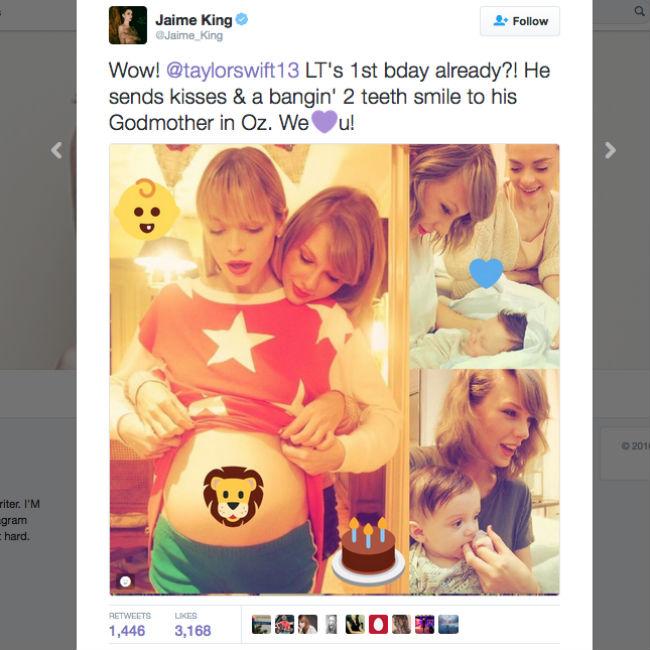
Task: Click the Jaime King display name
Action: 194,19
